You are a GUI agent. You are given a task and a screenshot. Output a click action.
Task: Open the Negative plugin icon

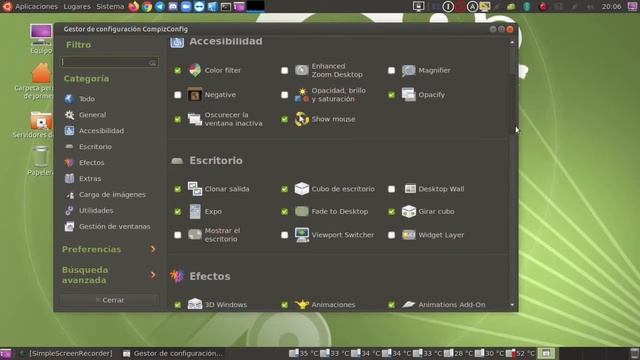tap(195, 95)
